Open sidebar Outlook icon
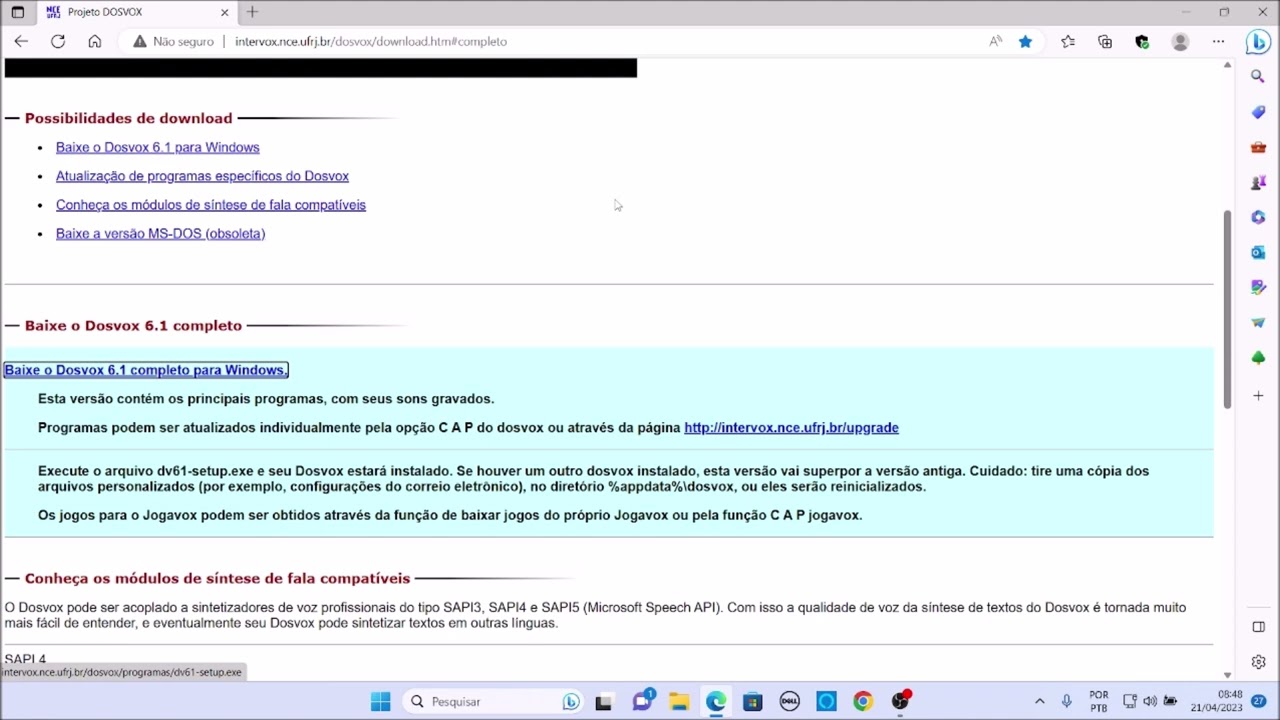 (1258, 252)
